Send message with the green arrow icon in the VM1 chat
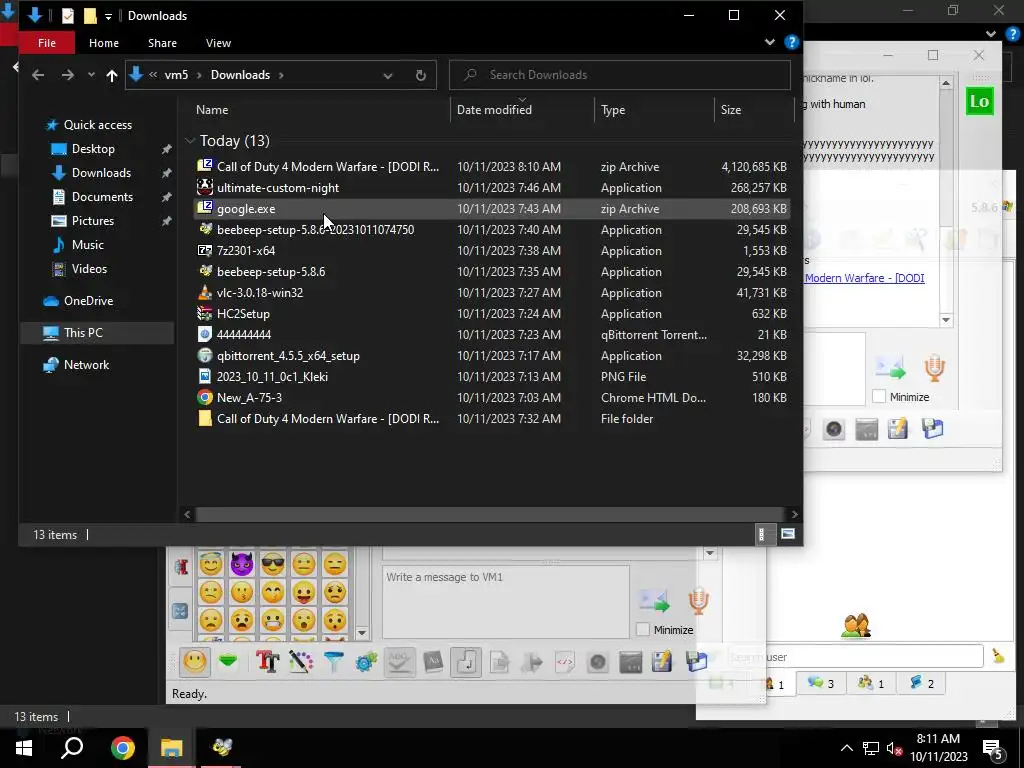This screenshot has height=768, width=1024. 654,601
